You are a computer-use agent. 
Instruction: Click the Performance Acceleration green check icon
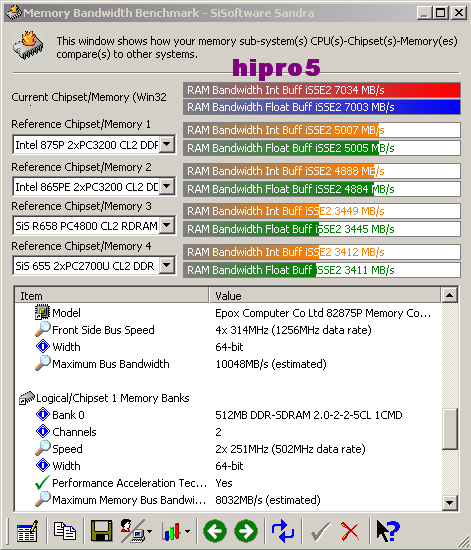click(42, 483)
